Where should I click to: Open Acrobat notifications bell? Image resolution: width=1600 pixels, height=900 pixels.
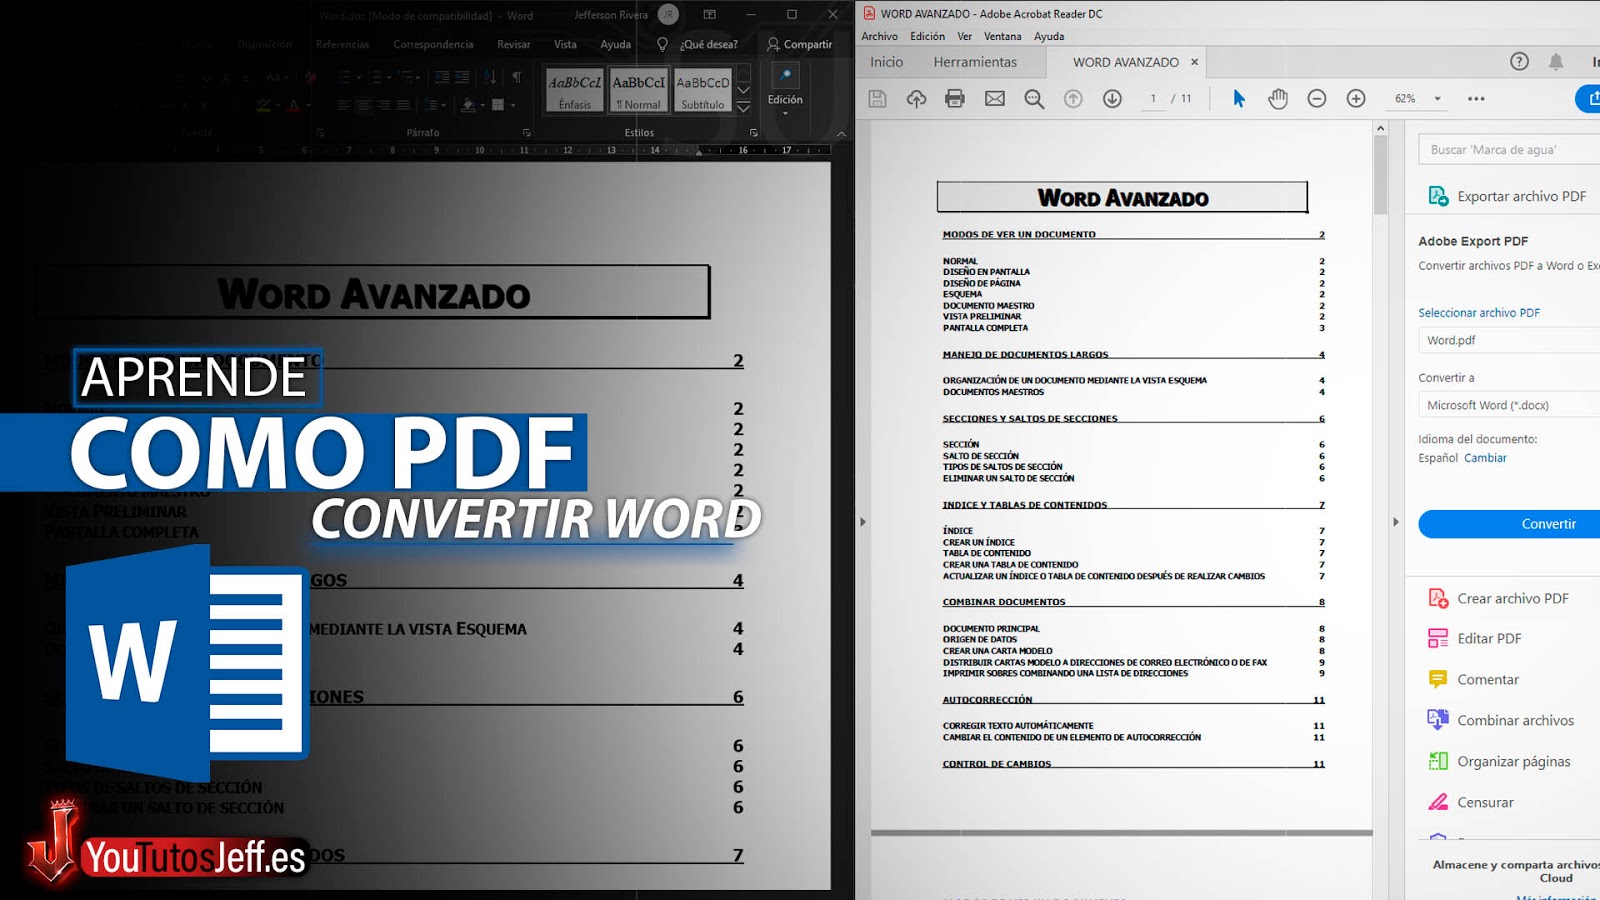(x=1556, y=61)
